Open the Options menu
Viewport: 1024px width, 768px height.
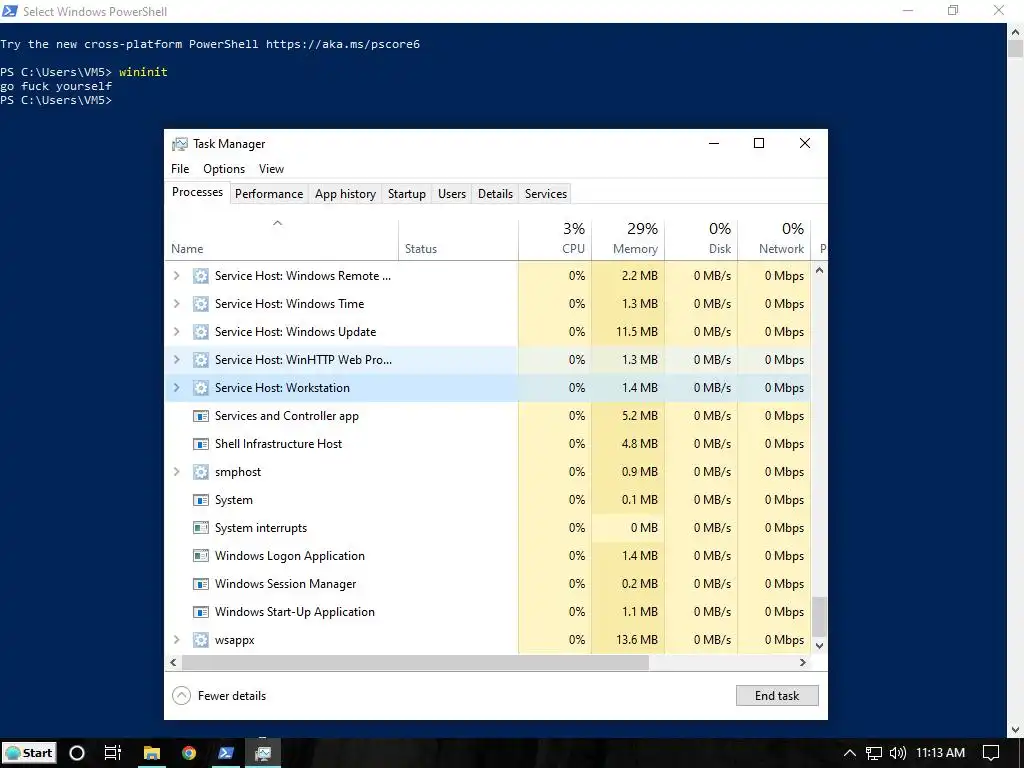(224, 168)
